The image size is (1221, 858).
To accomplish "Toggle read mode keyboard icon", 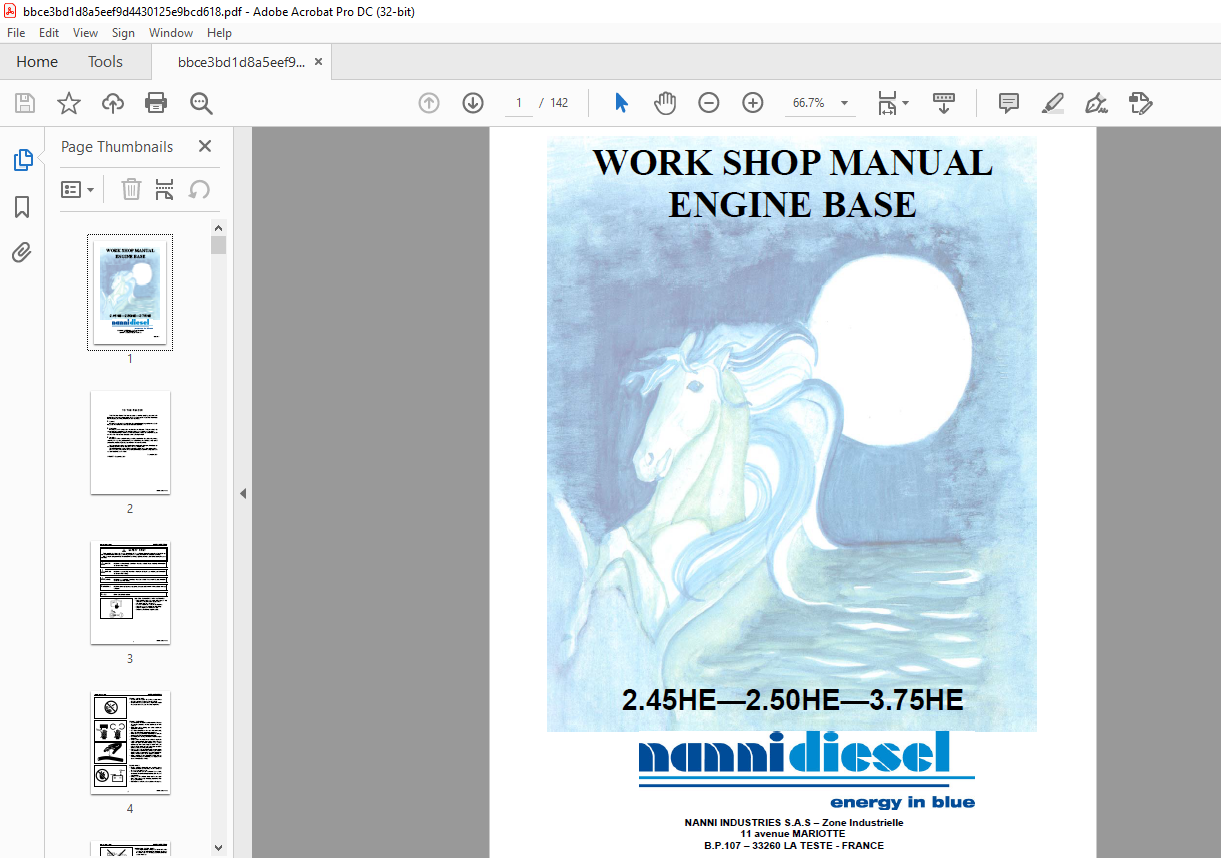I will (x=944, y=103).
